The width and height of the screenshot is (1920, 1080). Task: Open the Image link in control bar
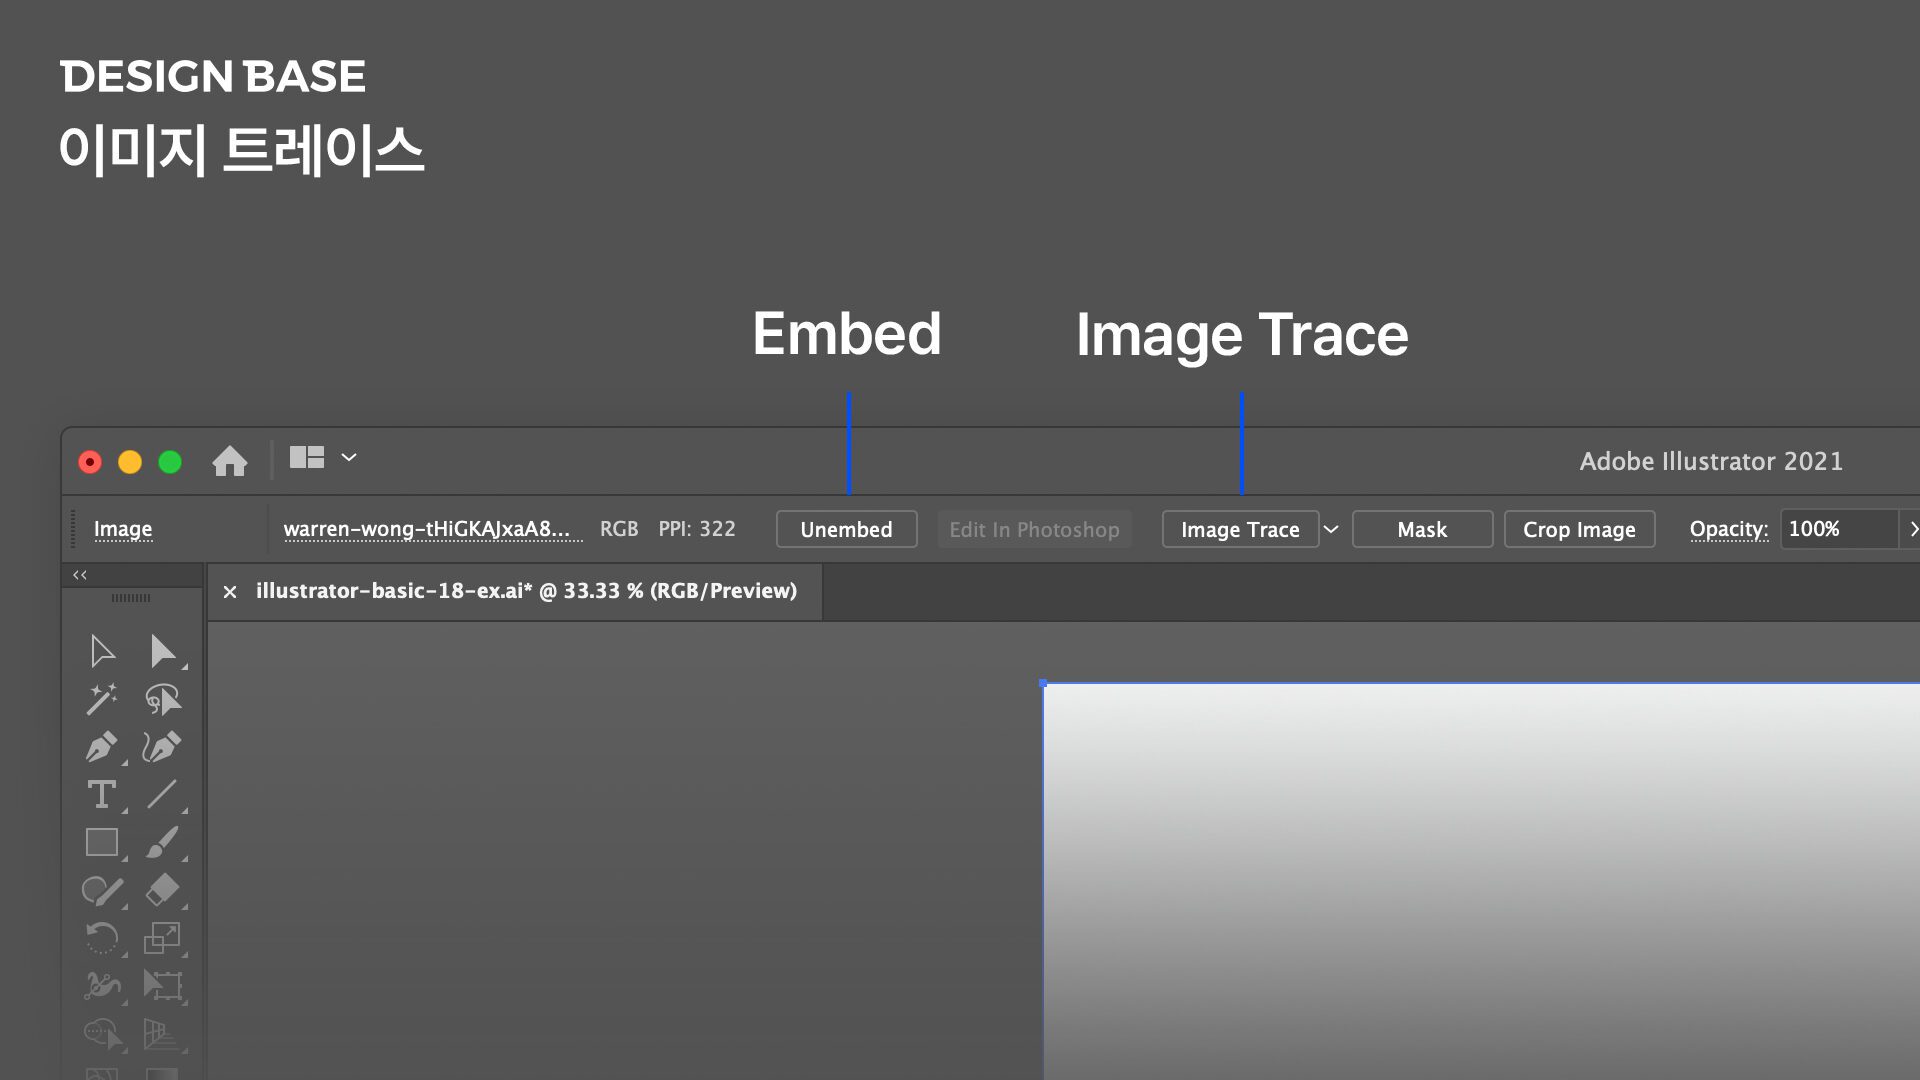[x=123, y=529]
